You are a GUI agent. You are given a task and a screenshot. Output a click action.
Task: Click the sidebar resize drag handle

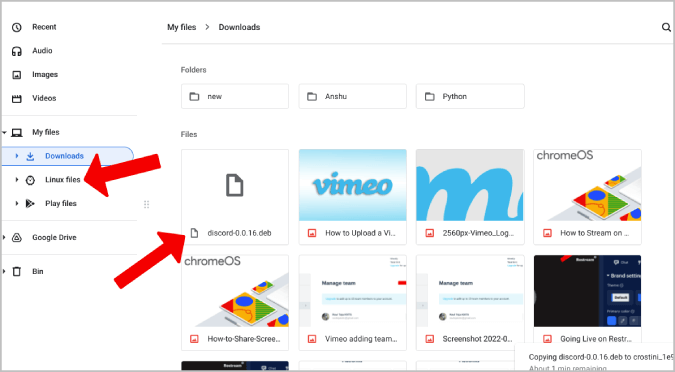click(146, 205)
